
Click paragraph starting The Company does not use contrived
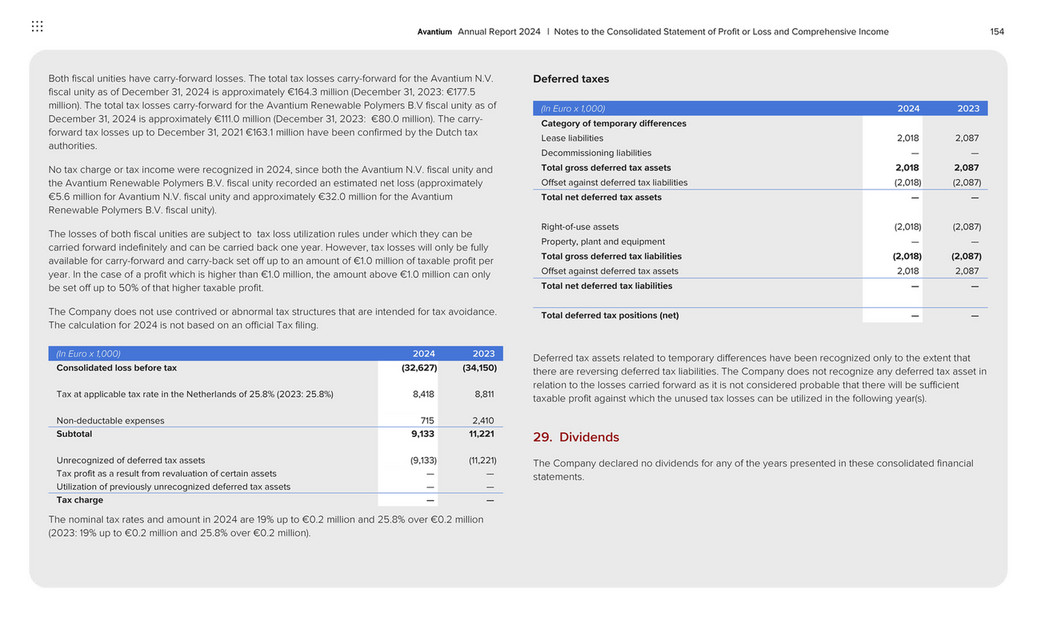272,318
